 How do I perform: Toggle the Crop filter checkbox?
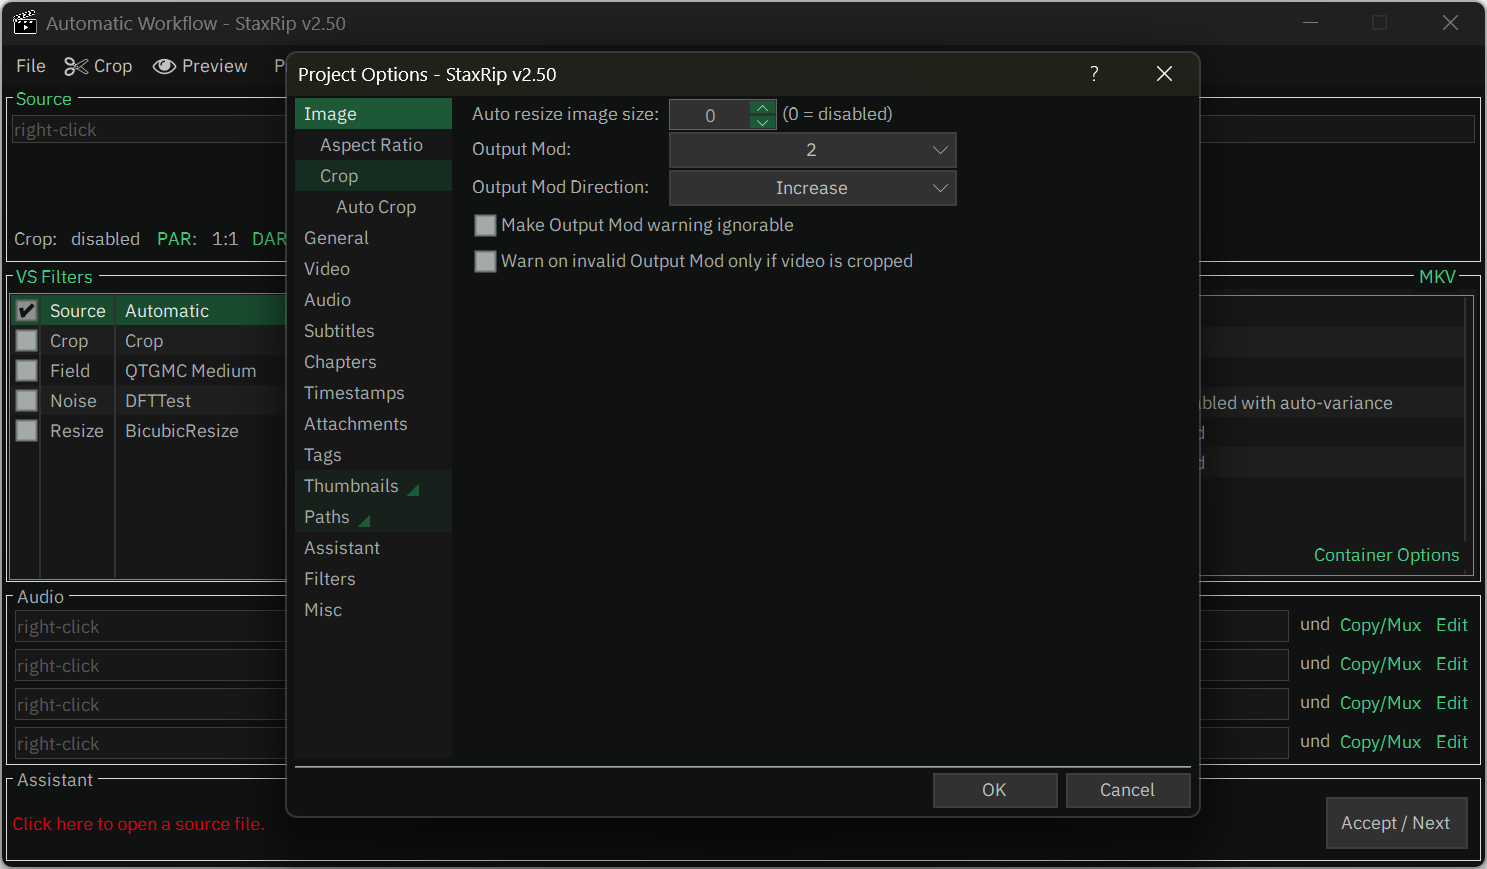pos(27,341)
